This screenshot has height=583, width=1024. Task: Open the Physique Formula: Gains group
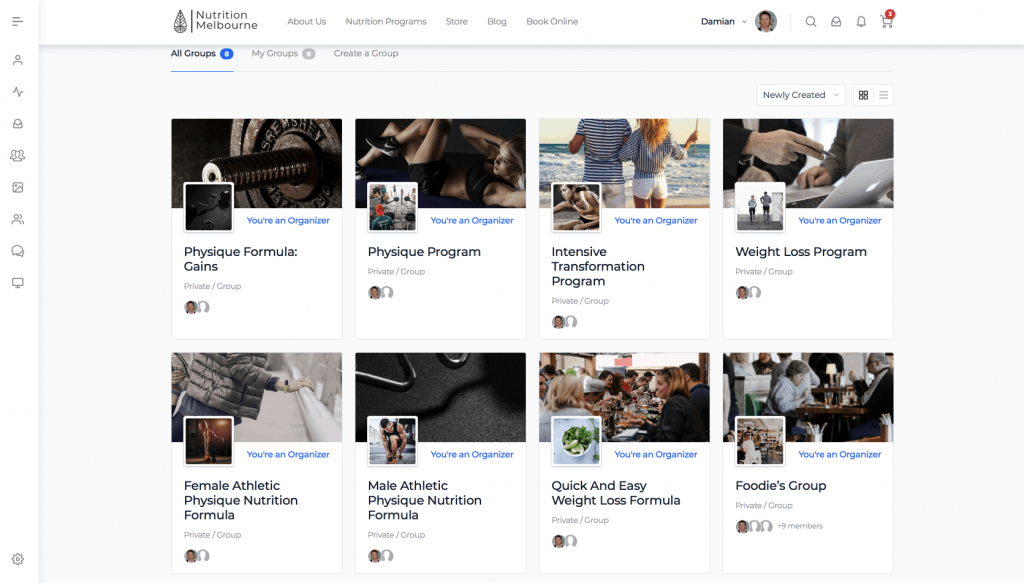click(x=240, y=259)
